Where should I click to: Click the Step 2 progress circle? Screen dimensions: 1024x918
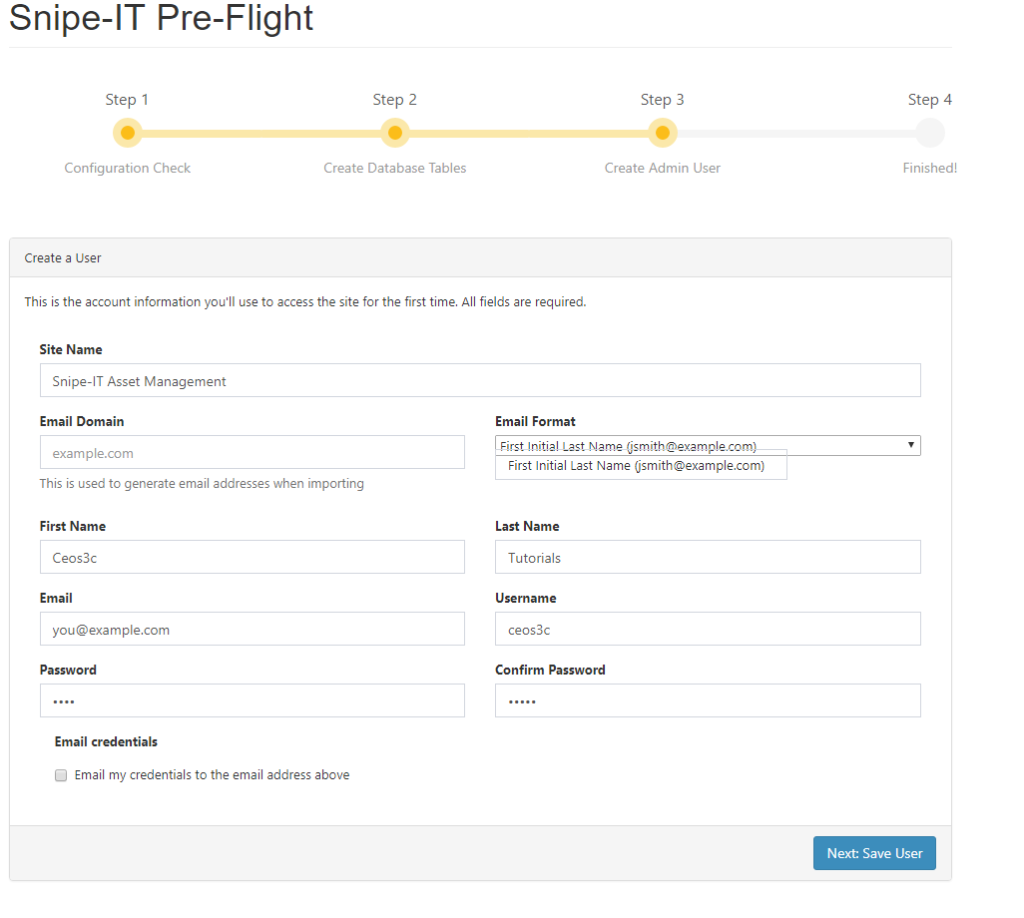394,132
